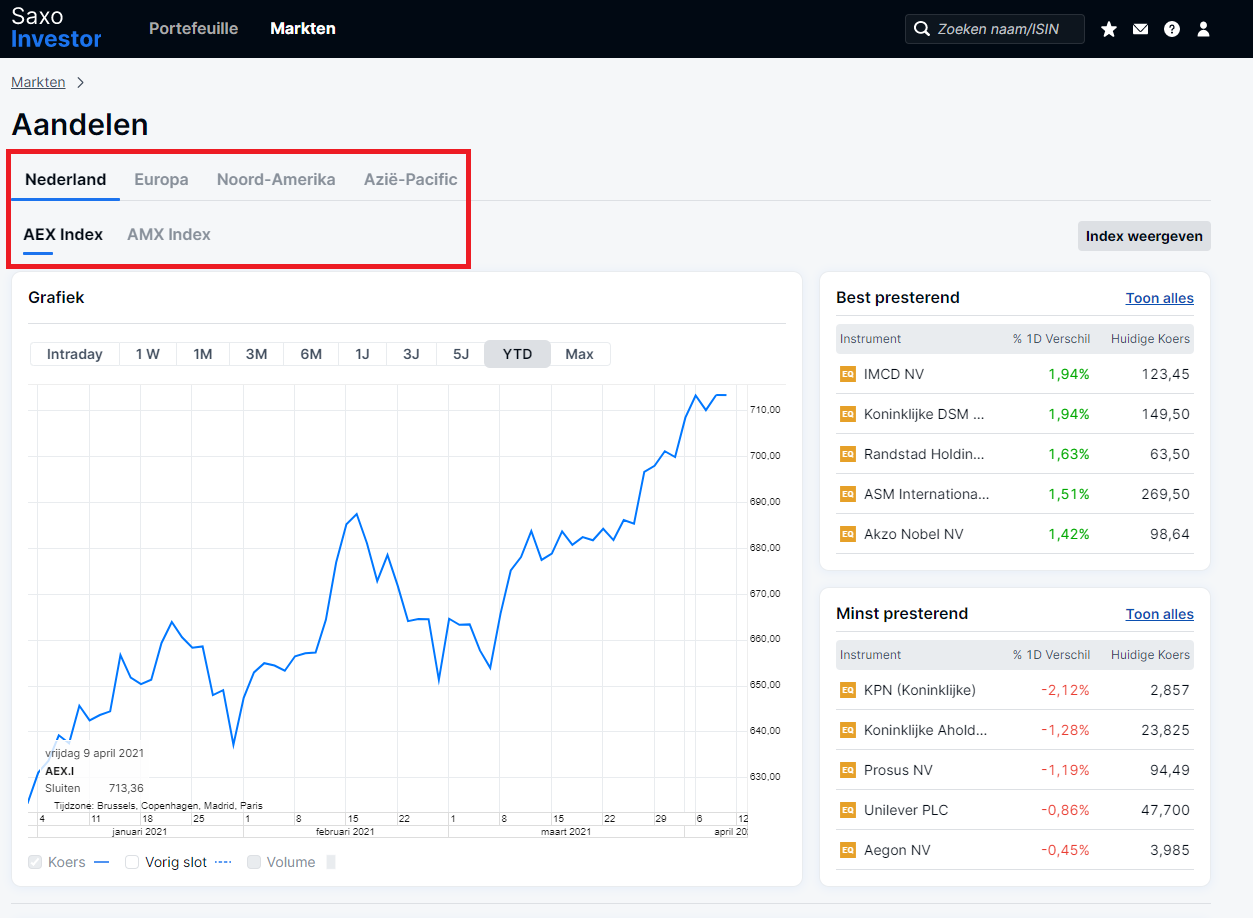The image size is (1253, 918).
Task: Click IMCD NV price 123,45
Action: [x=1166, y=374]
